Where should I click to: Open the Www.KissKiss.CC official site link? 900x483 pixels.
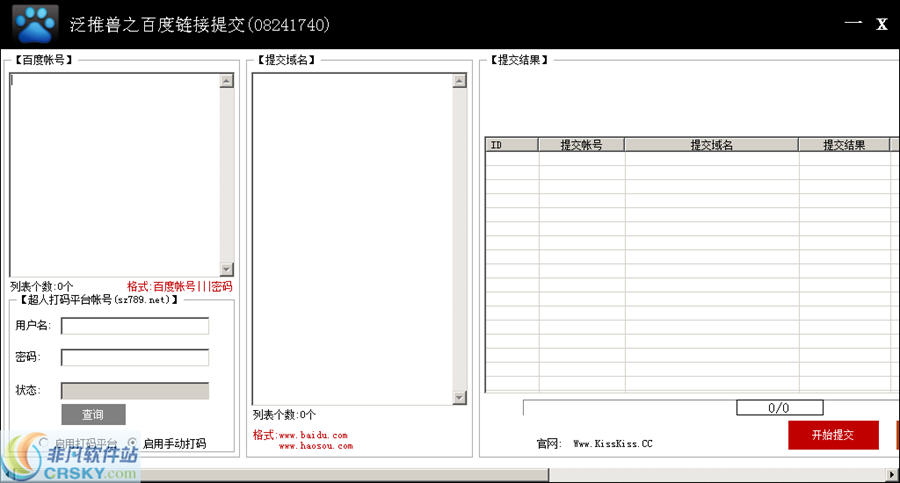tap(613, 443)
